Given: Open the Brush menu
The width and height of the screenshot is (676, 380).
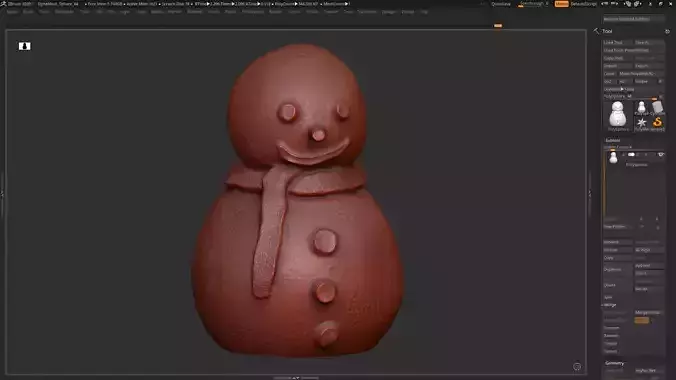Looking at the screenshot, I should pyautogui.click(x=28, y=12).
